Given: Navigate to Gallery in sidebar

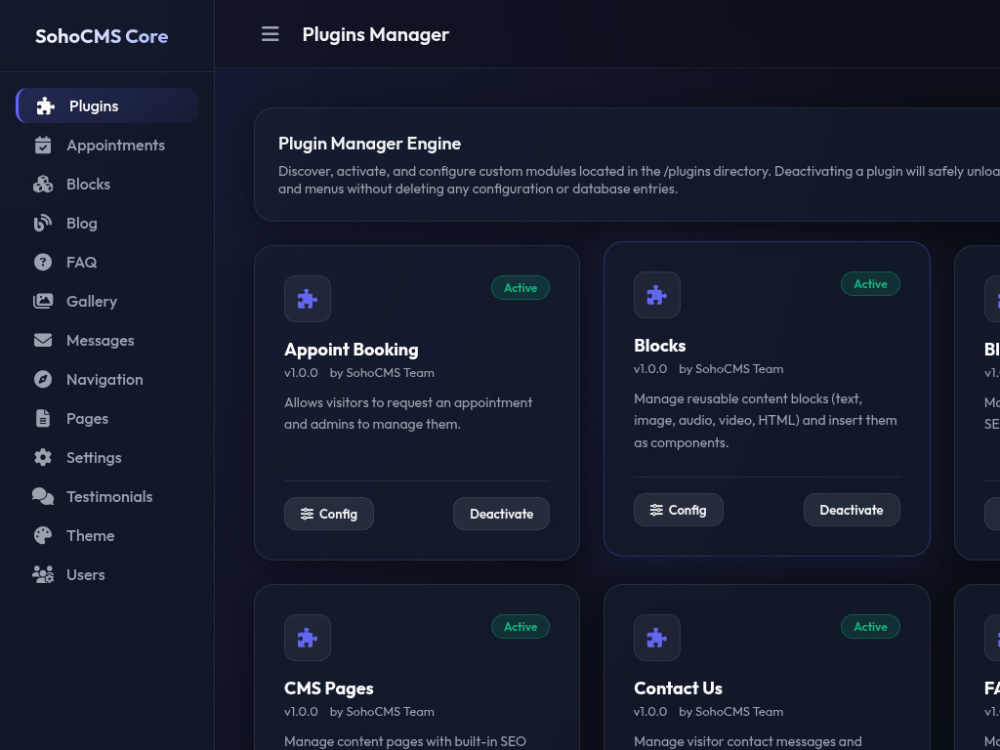Looking at the screenshot, I should pyautogui.click(x=107, y=301).
